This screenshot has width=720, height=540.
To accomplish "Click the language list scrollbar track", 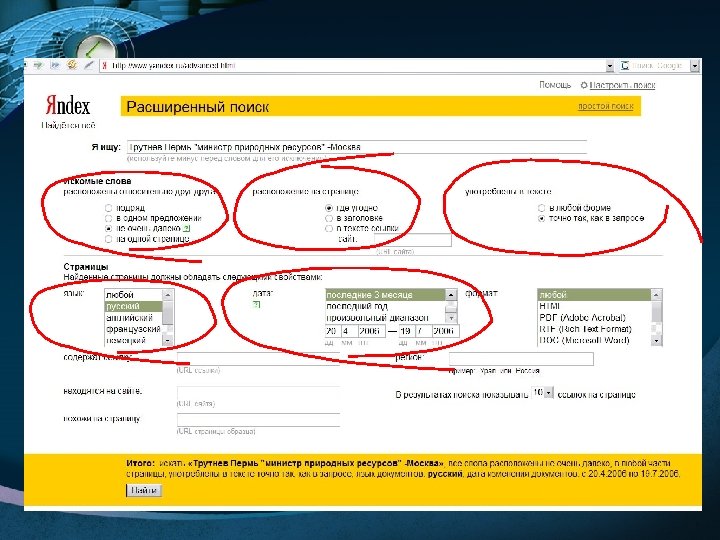I will (168, 318).
